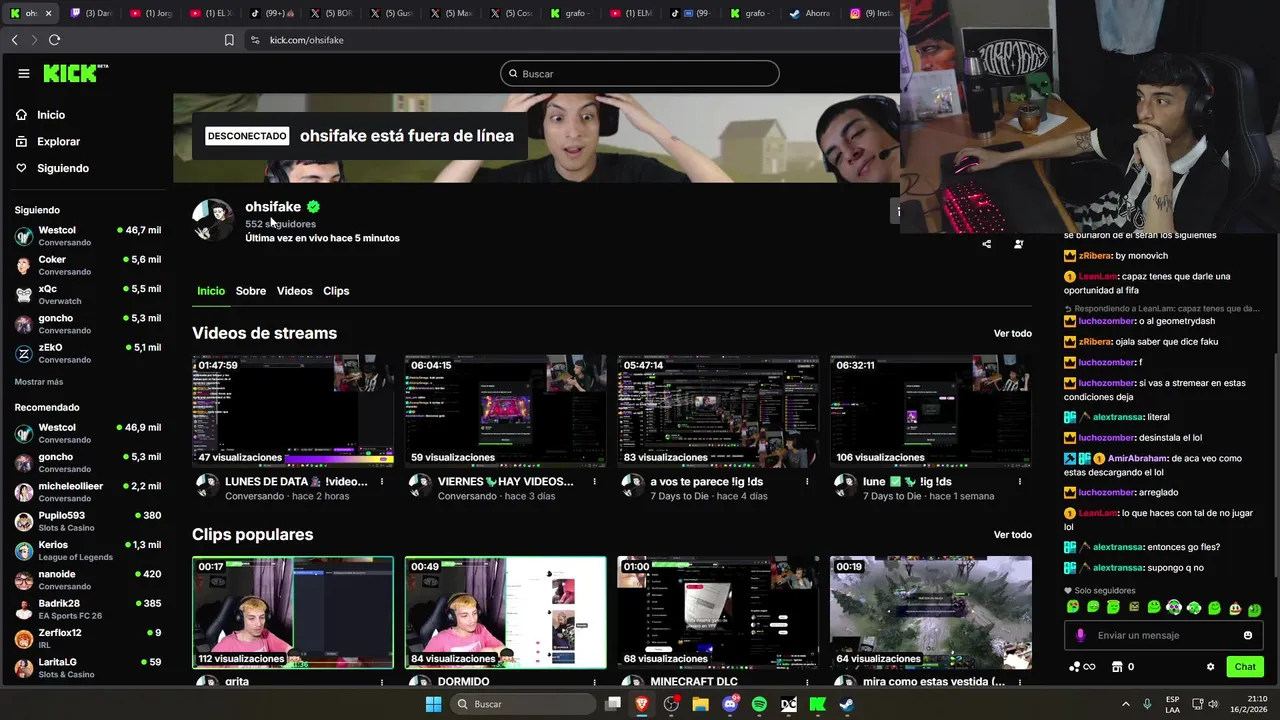Open the hamburger sidebar menu

coord(24,73)
